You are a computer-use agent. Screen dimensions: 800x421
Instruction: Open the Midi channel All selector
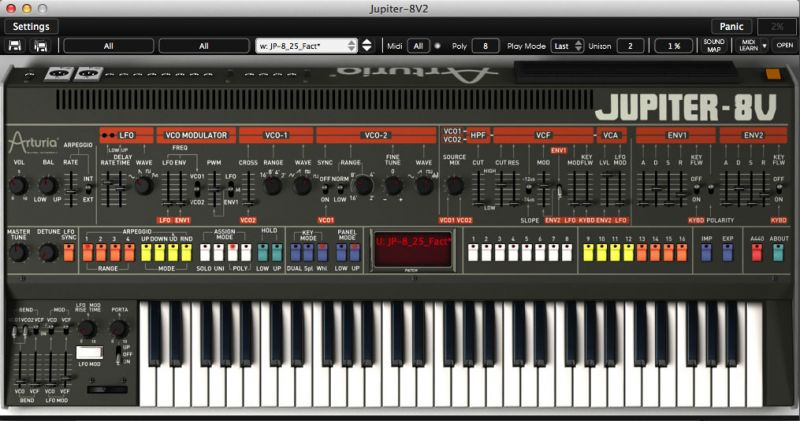coord(418,46)
